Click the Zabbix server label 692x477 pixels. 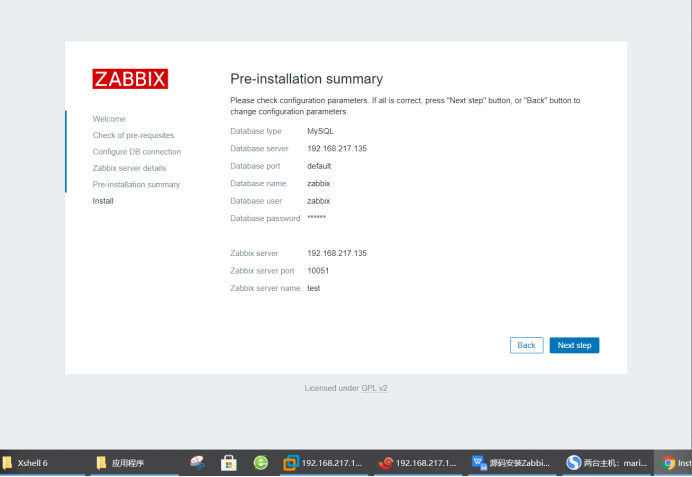[x=254, y=253]
